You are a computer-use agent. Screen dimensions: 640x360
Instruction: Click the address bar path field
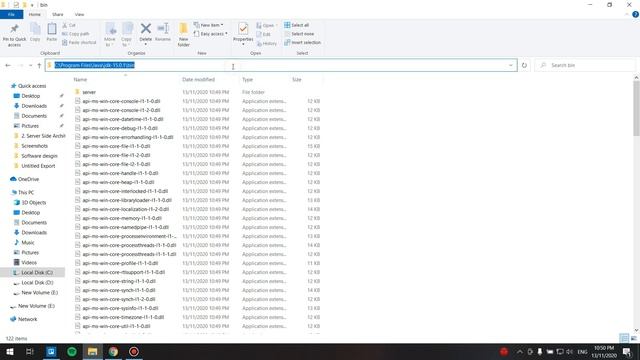281,65
